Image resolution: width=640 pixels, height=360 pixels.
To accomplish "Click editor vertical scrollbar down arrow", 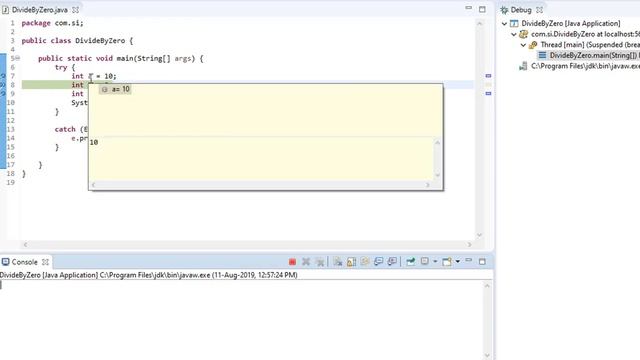I will pos(480,235).
